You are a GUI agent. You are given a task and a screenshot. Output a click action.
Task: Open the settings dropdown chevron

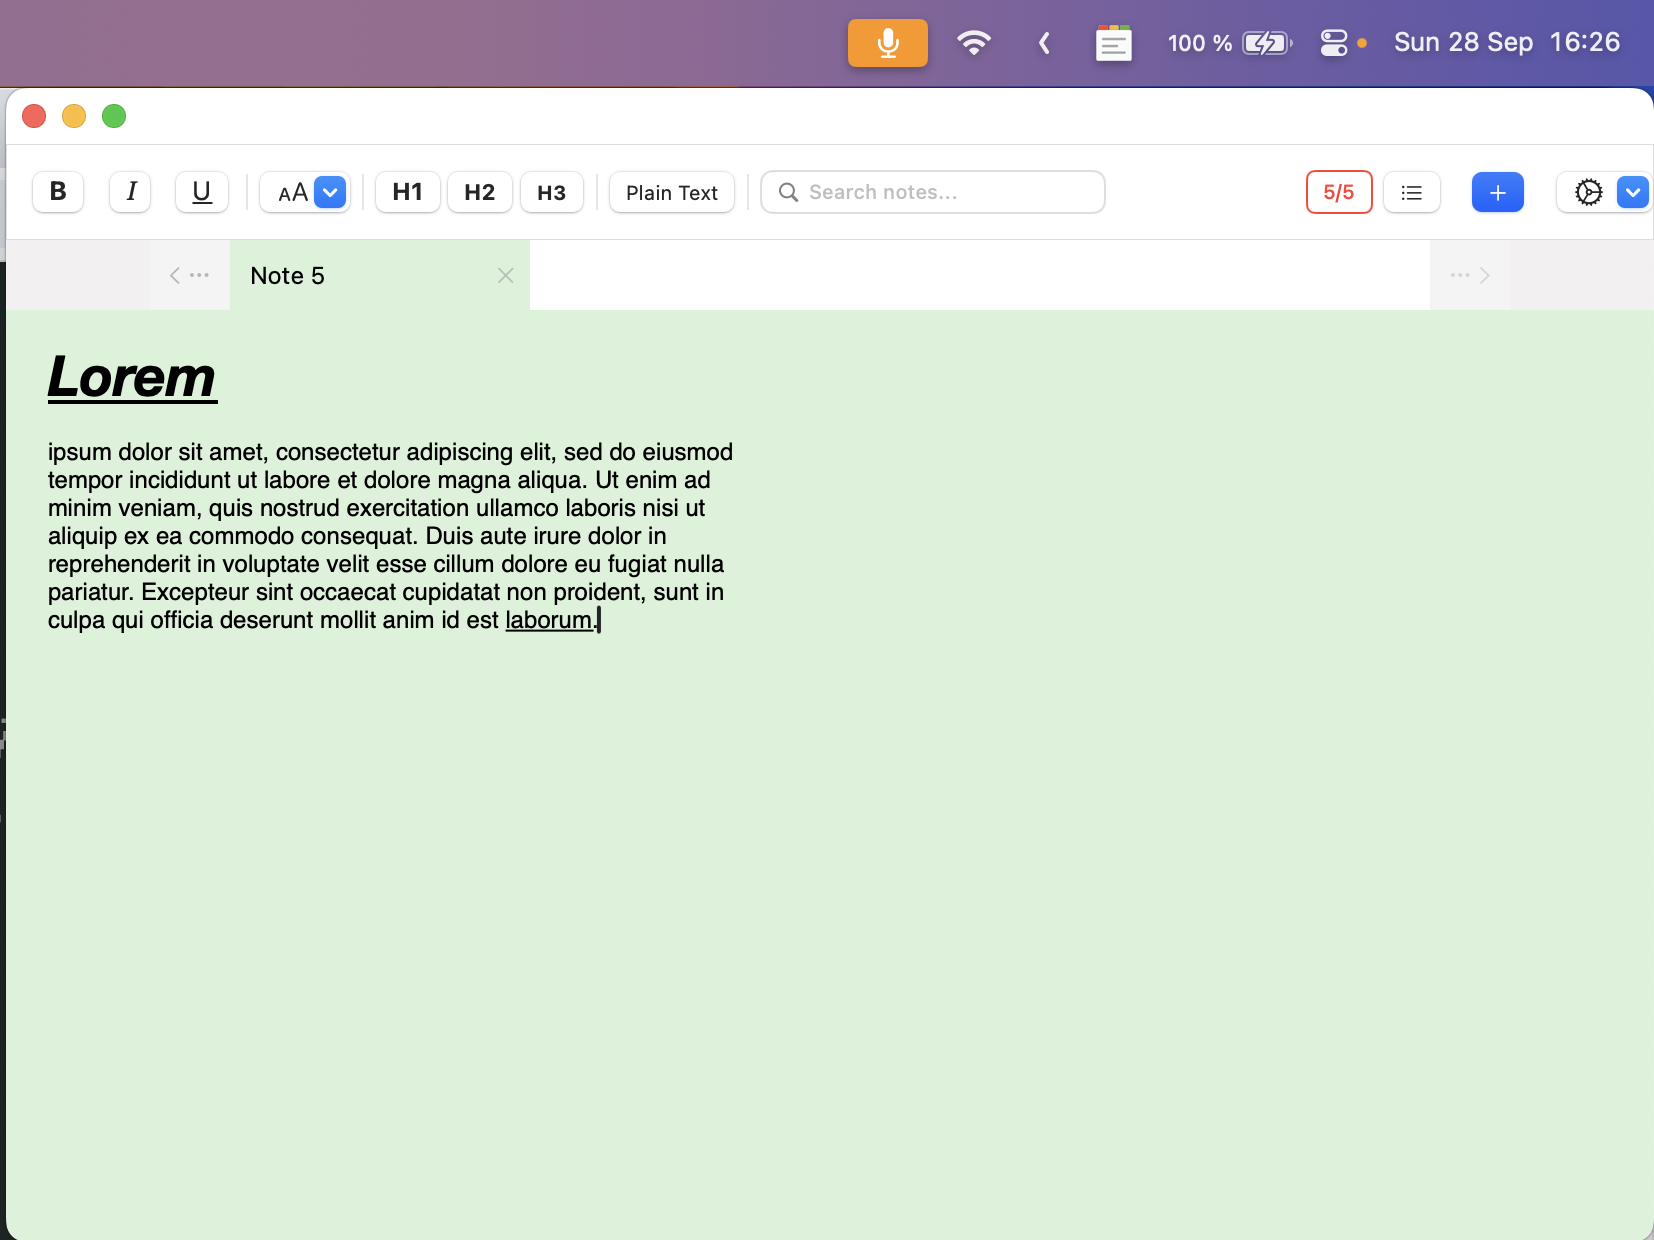tap(1632, 192)
